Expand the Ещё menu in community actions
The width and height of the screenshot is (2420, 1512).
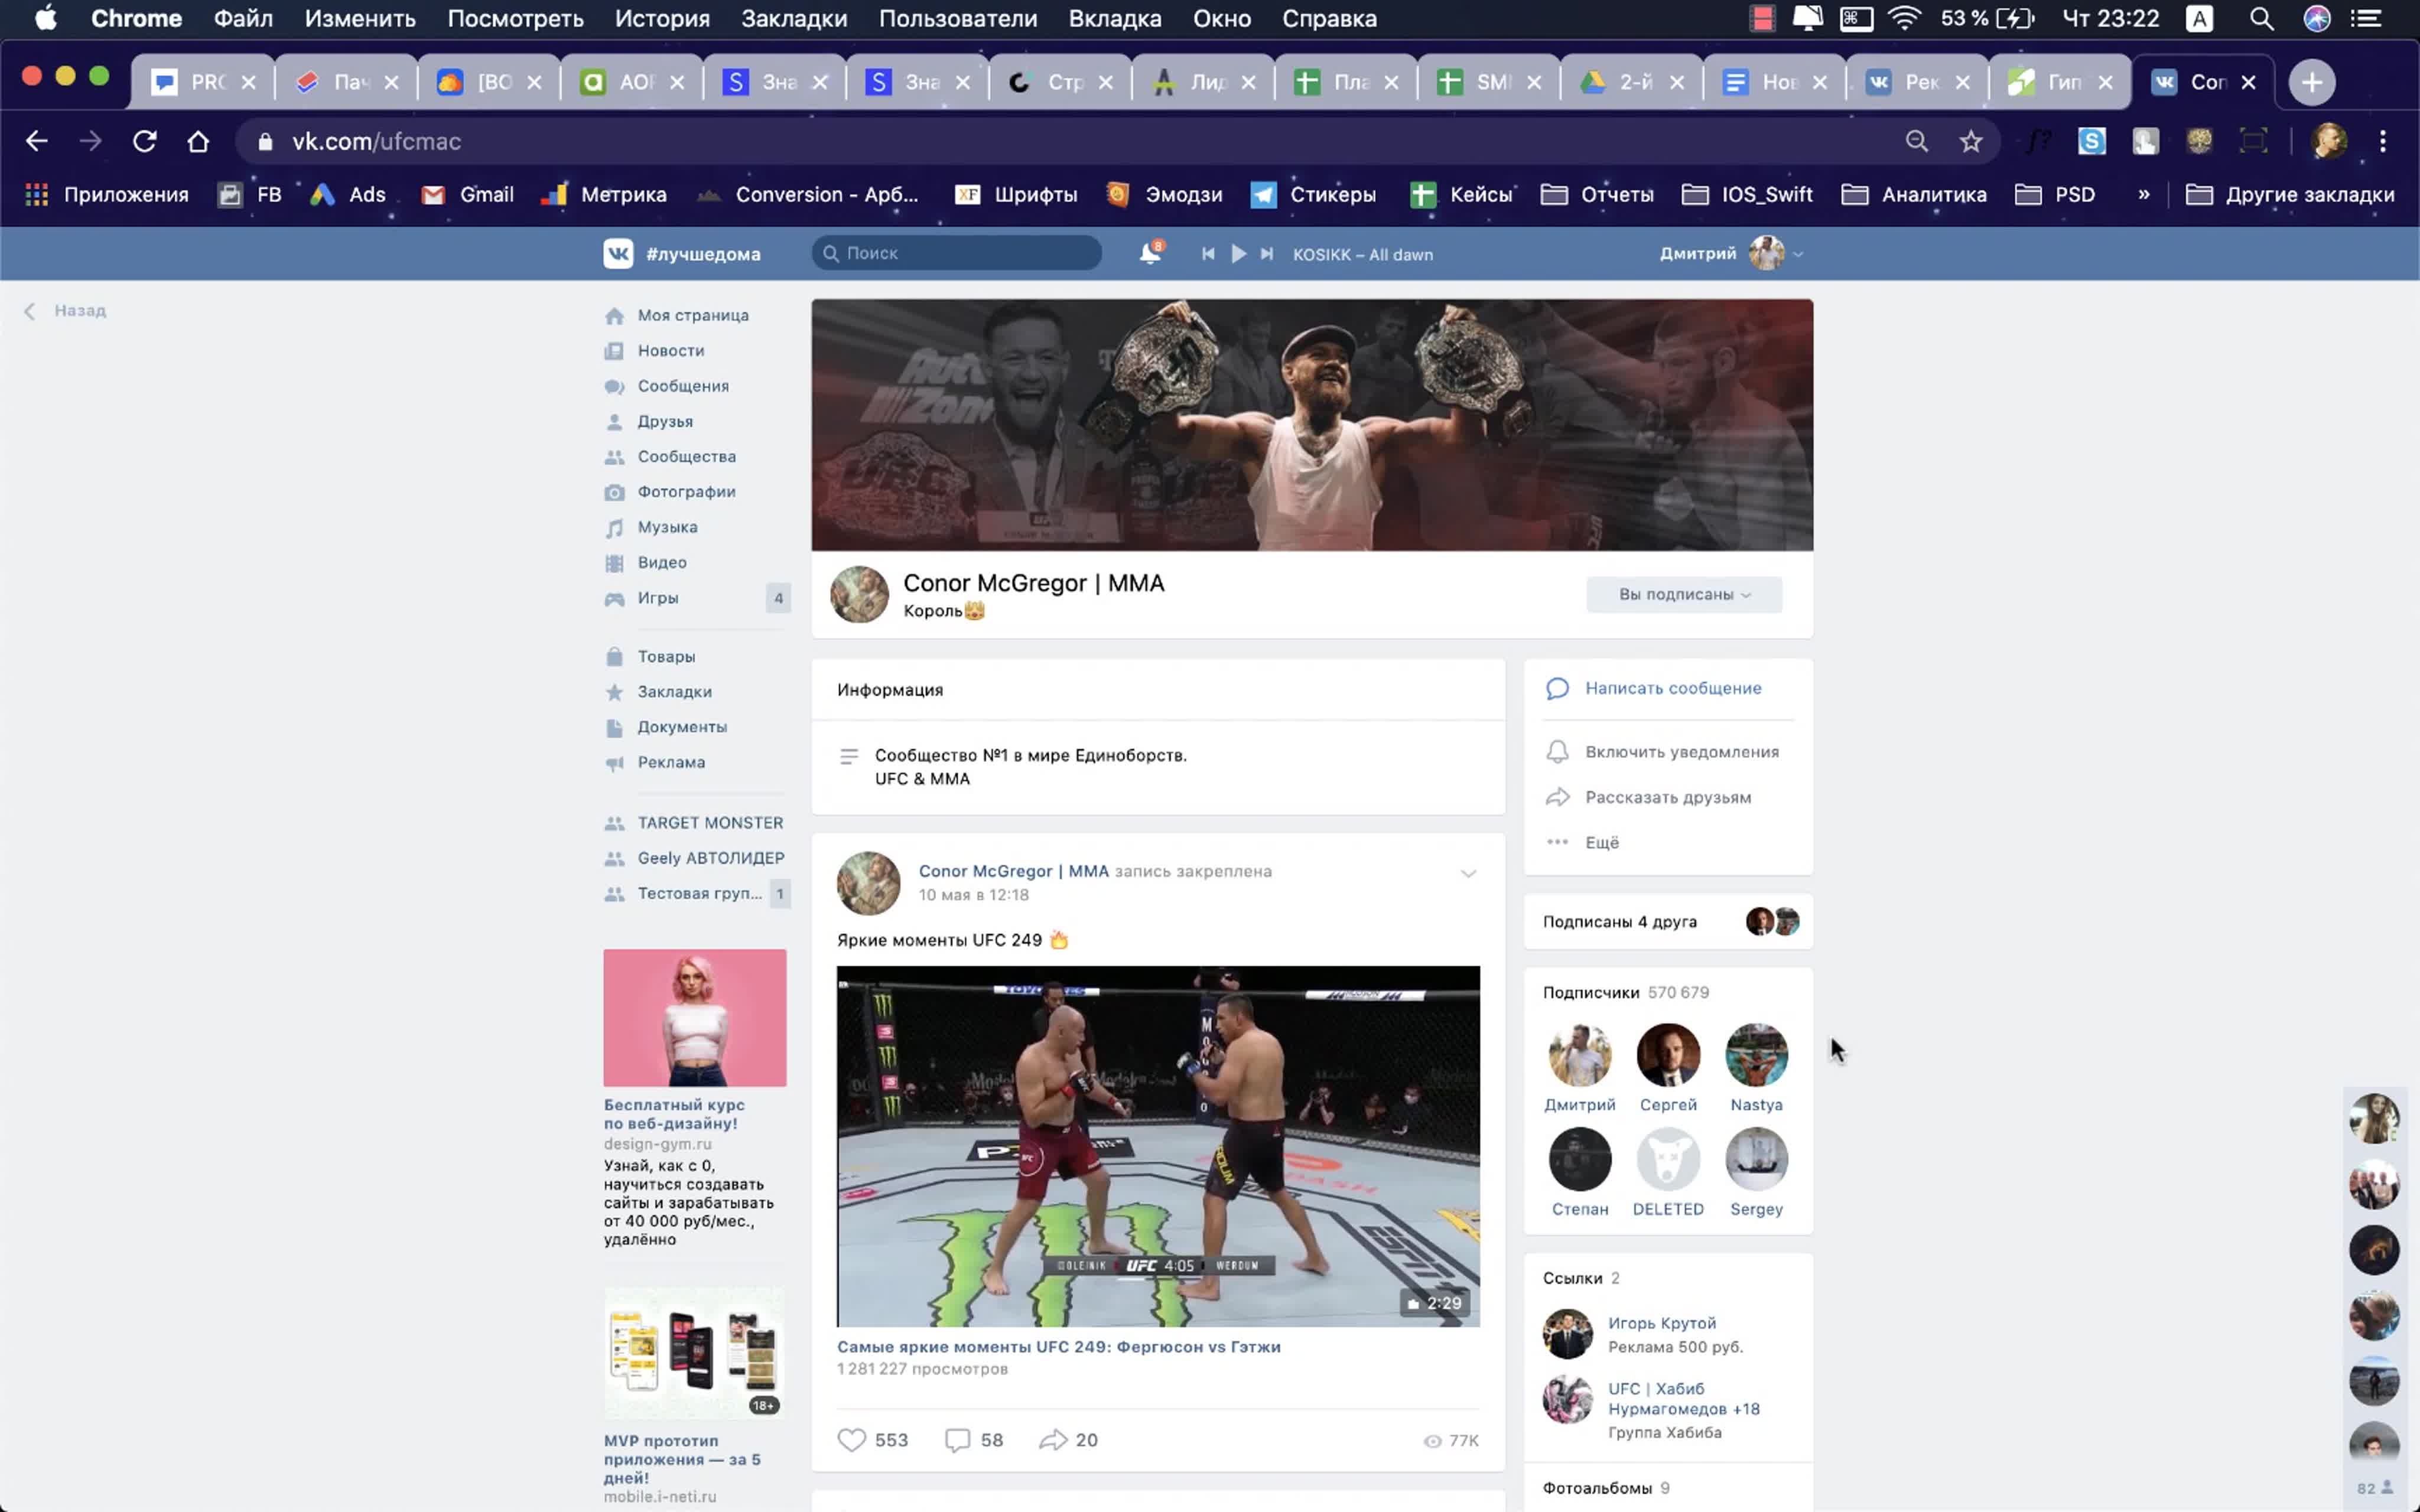click(1601, 842)
